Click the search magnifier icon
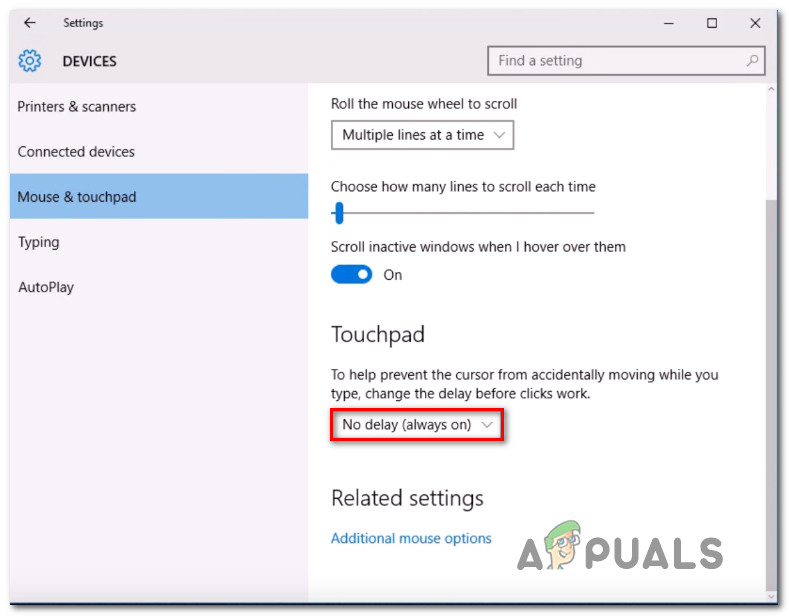This screenshot has width=789, height=616. coord(752,60)
